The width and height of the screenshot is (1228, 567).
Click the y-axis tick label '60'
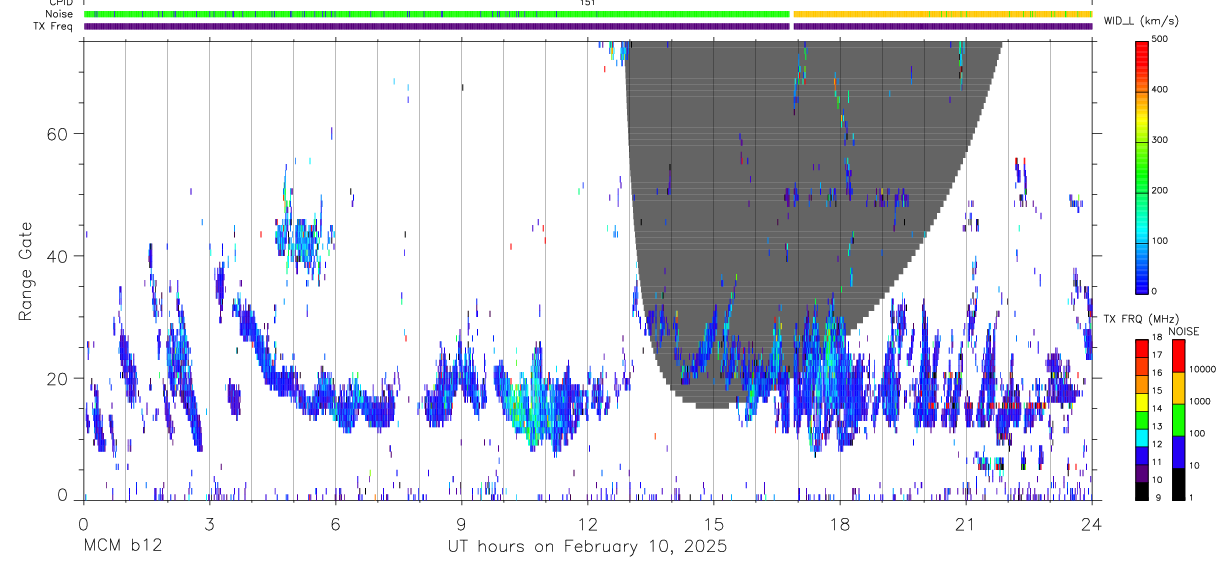tap(58, 133)
